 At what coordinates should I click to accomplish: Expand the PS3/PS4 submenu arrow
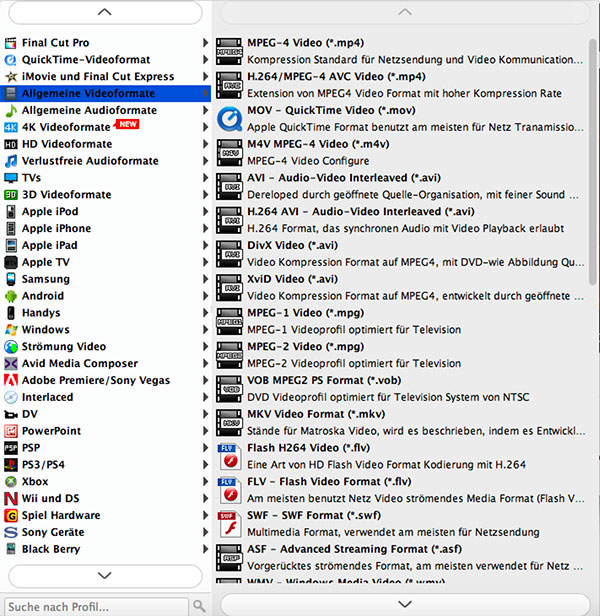[205, 465]
